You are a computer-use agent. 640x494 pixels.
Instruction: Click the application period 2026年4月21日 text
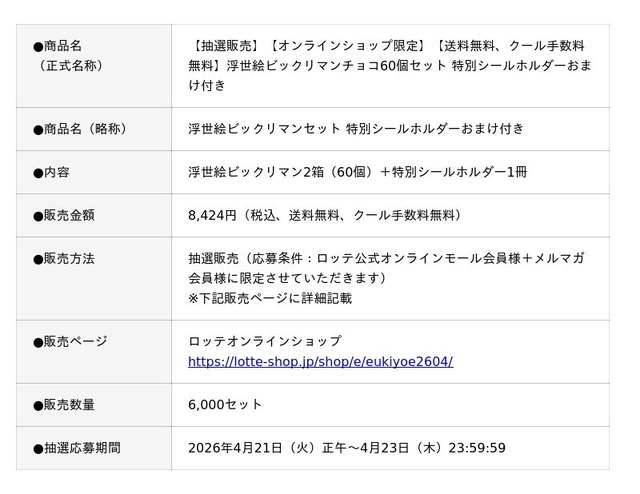click(x=346, y=448)
